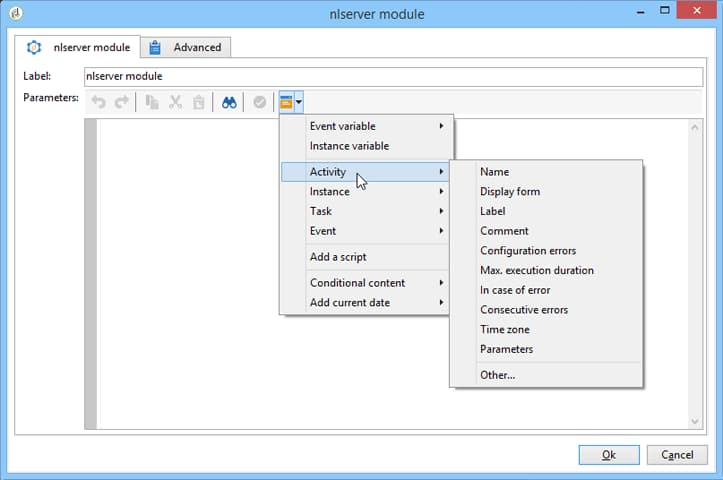
Task: Click the Cut scissors icon
Action: pos(175,102)
